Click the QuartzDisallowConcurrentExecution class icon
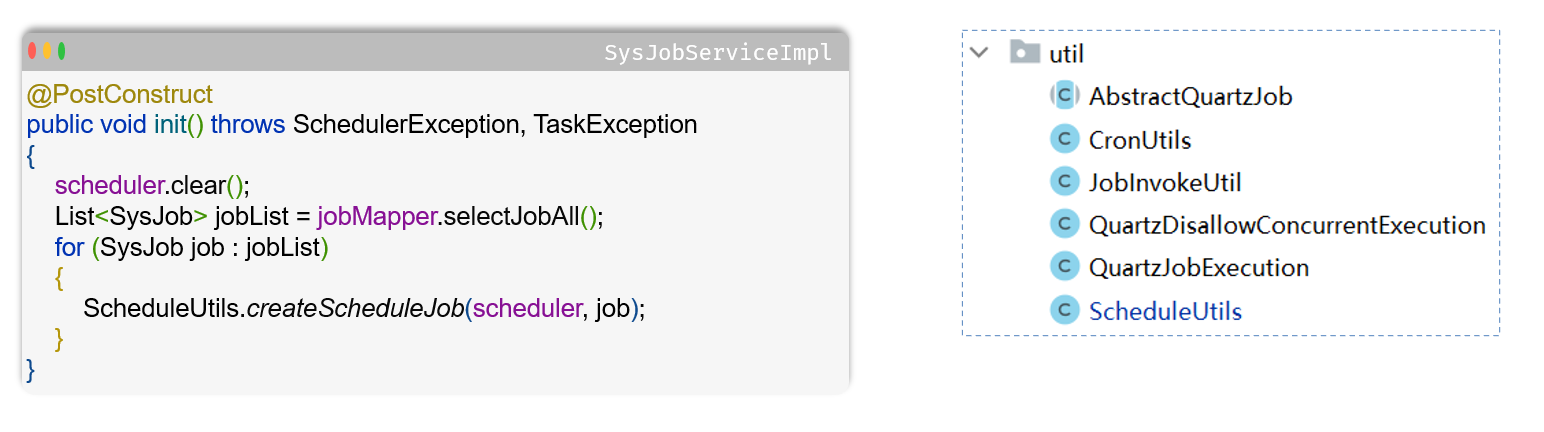The image size is (1544, 432). pyautogui.click(x=1063, y=225)
